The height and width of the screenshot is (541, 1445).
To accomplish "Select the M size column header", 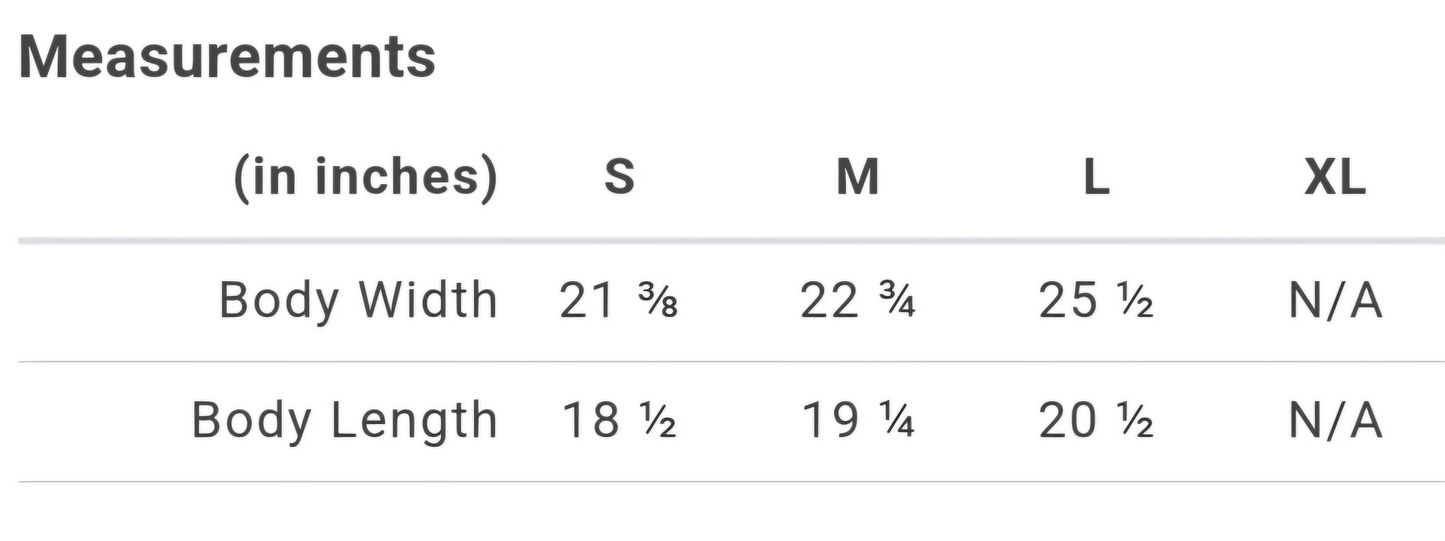I will point(858,178).
